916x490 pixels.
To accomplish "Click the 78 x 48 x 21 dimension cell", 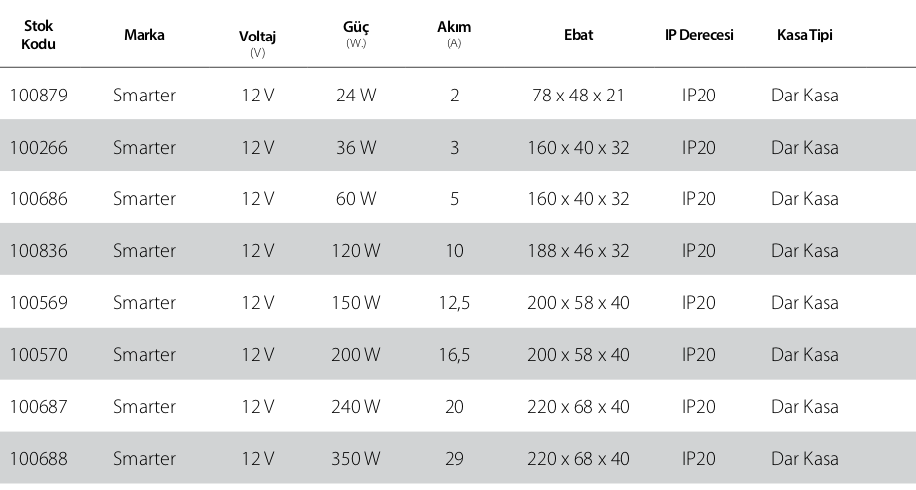I will [578, 95].
